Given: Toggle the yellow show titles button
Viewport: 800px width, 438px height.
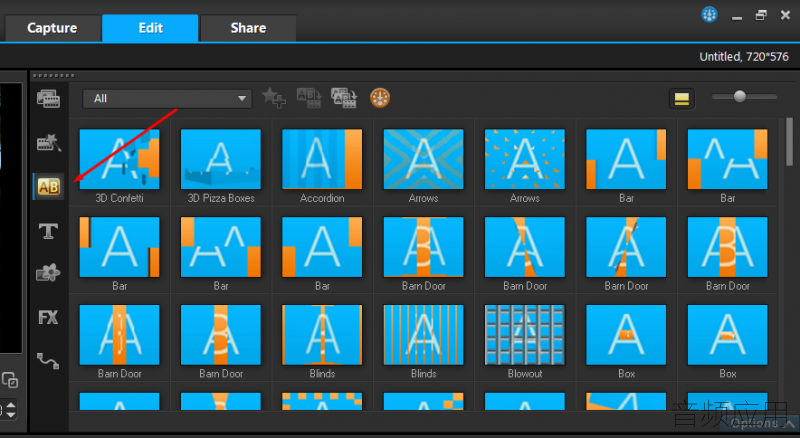Looking at the screenshot, I should coord(682,99).
